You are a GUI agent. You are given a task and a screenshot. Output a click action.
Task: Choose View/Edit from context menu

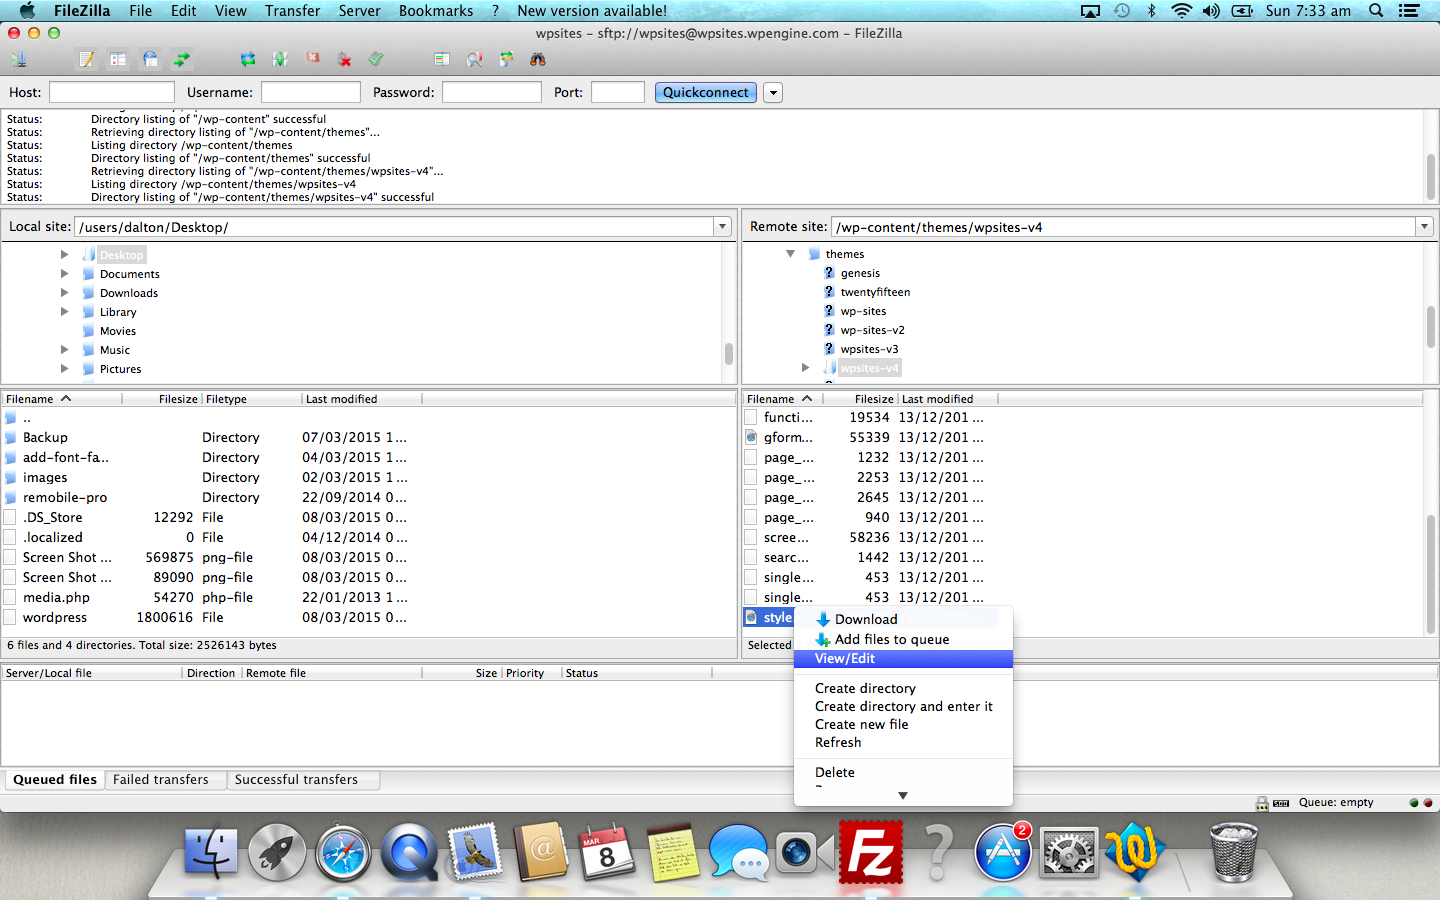903,658
